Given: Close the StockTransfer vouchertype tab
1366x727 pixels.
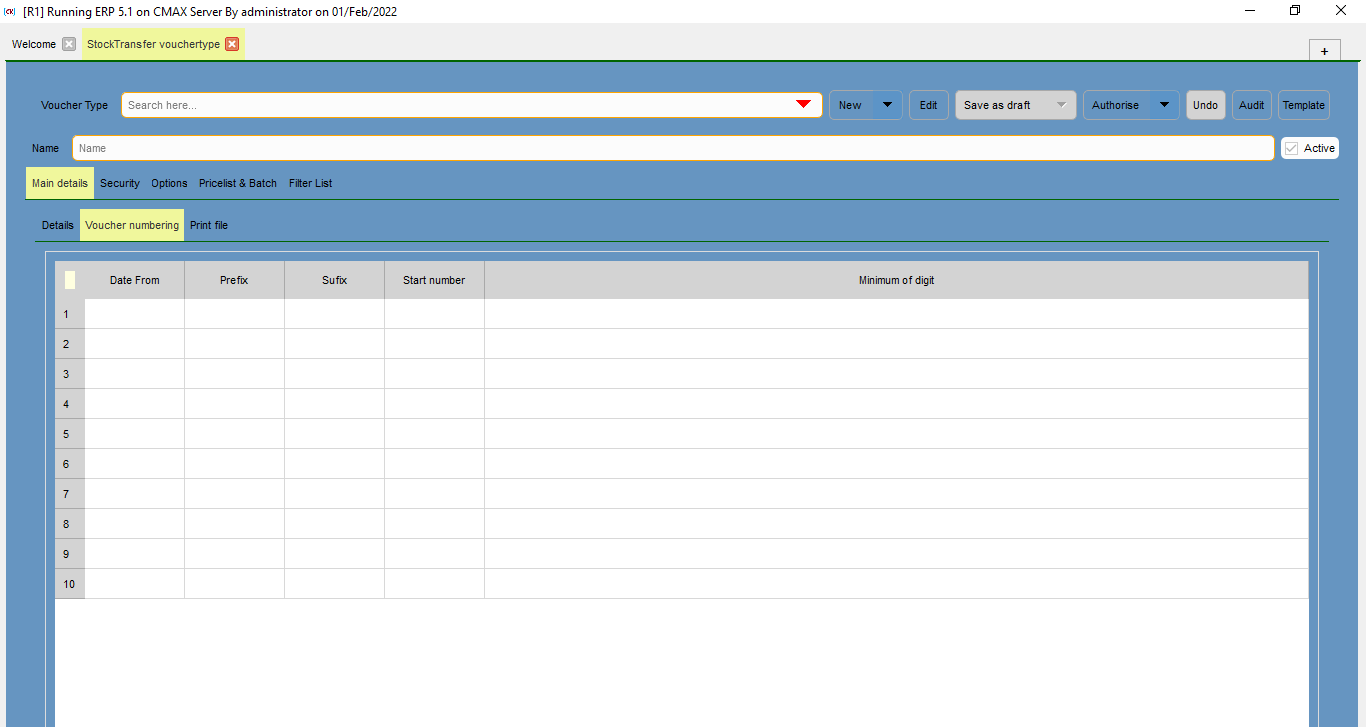Looking at the screenshot, I should click(232, 44).
